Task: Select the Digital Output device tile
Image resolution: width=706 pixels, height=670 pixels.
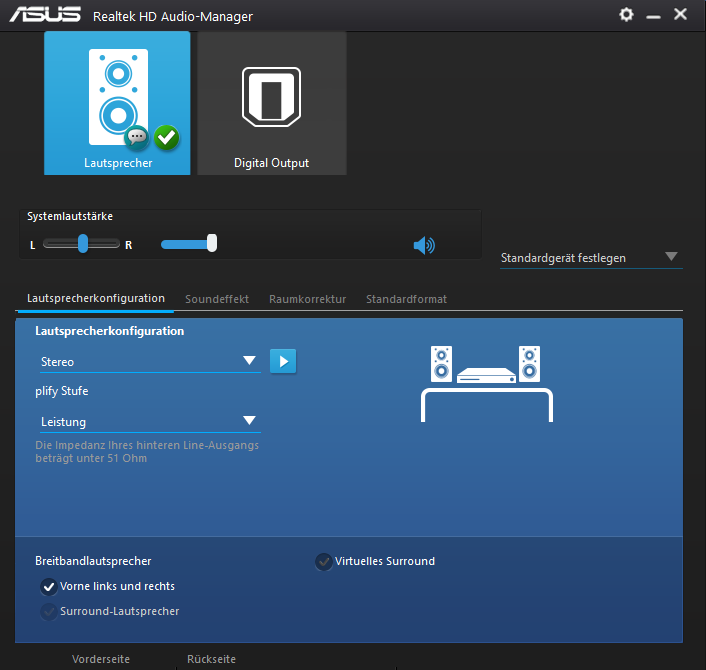Action: pos(272,103)
